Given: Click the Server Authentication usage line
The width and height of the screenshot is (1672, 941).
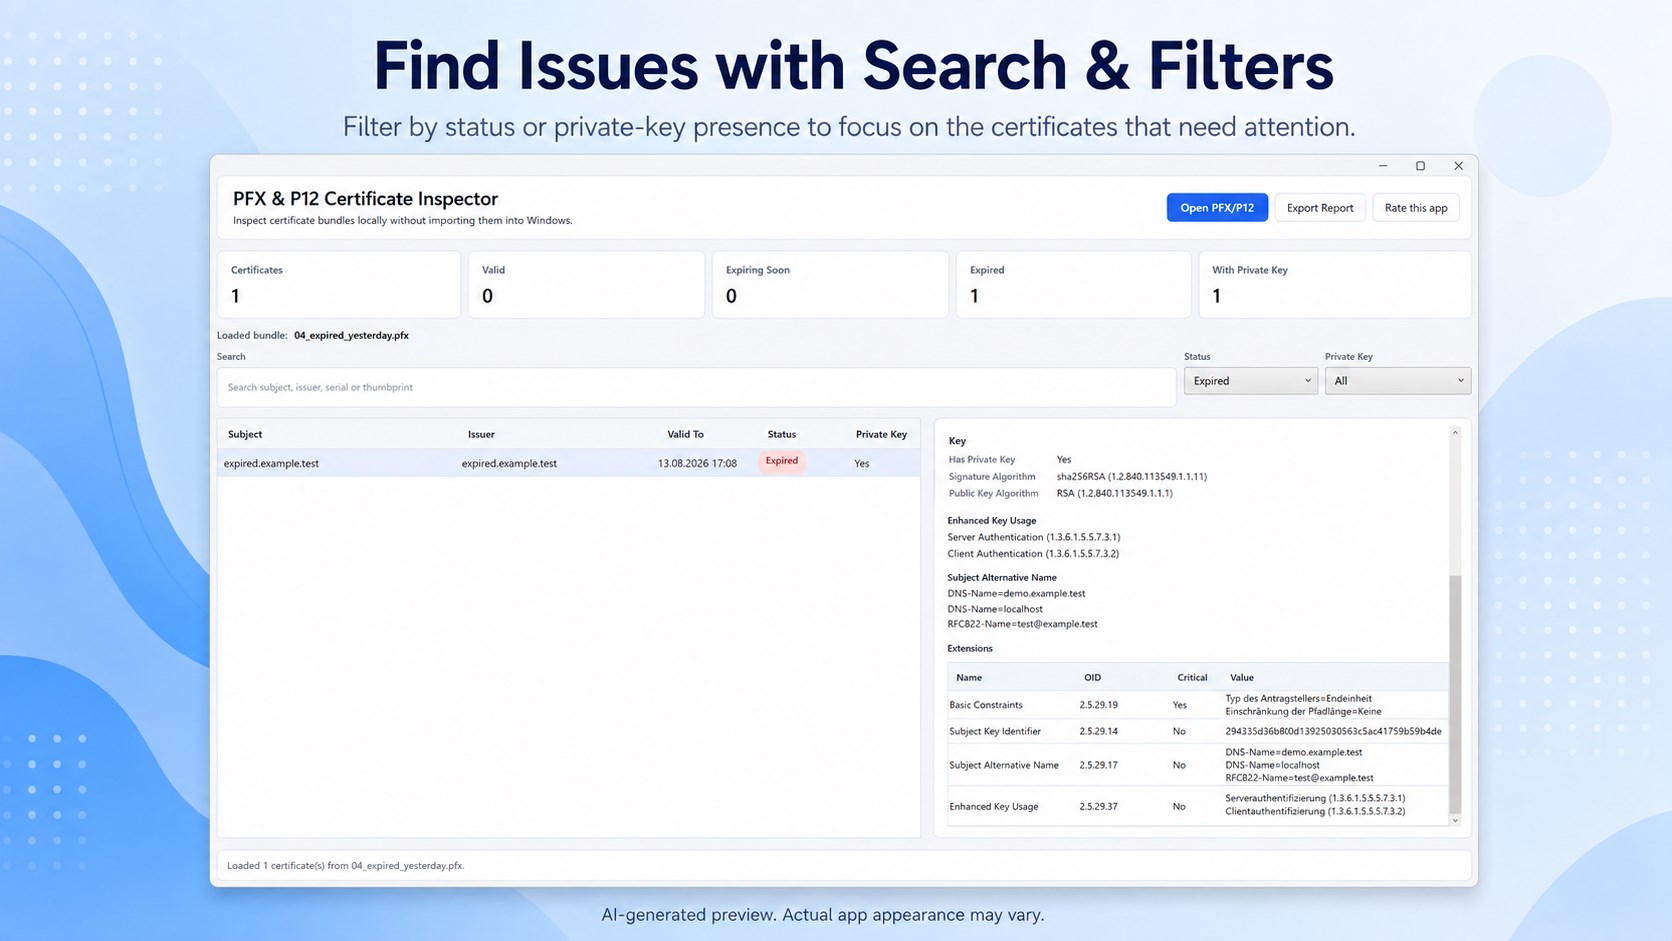Looking at the screenshot, I should (x=1033, y=537).
